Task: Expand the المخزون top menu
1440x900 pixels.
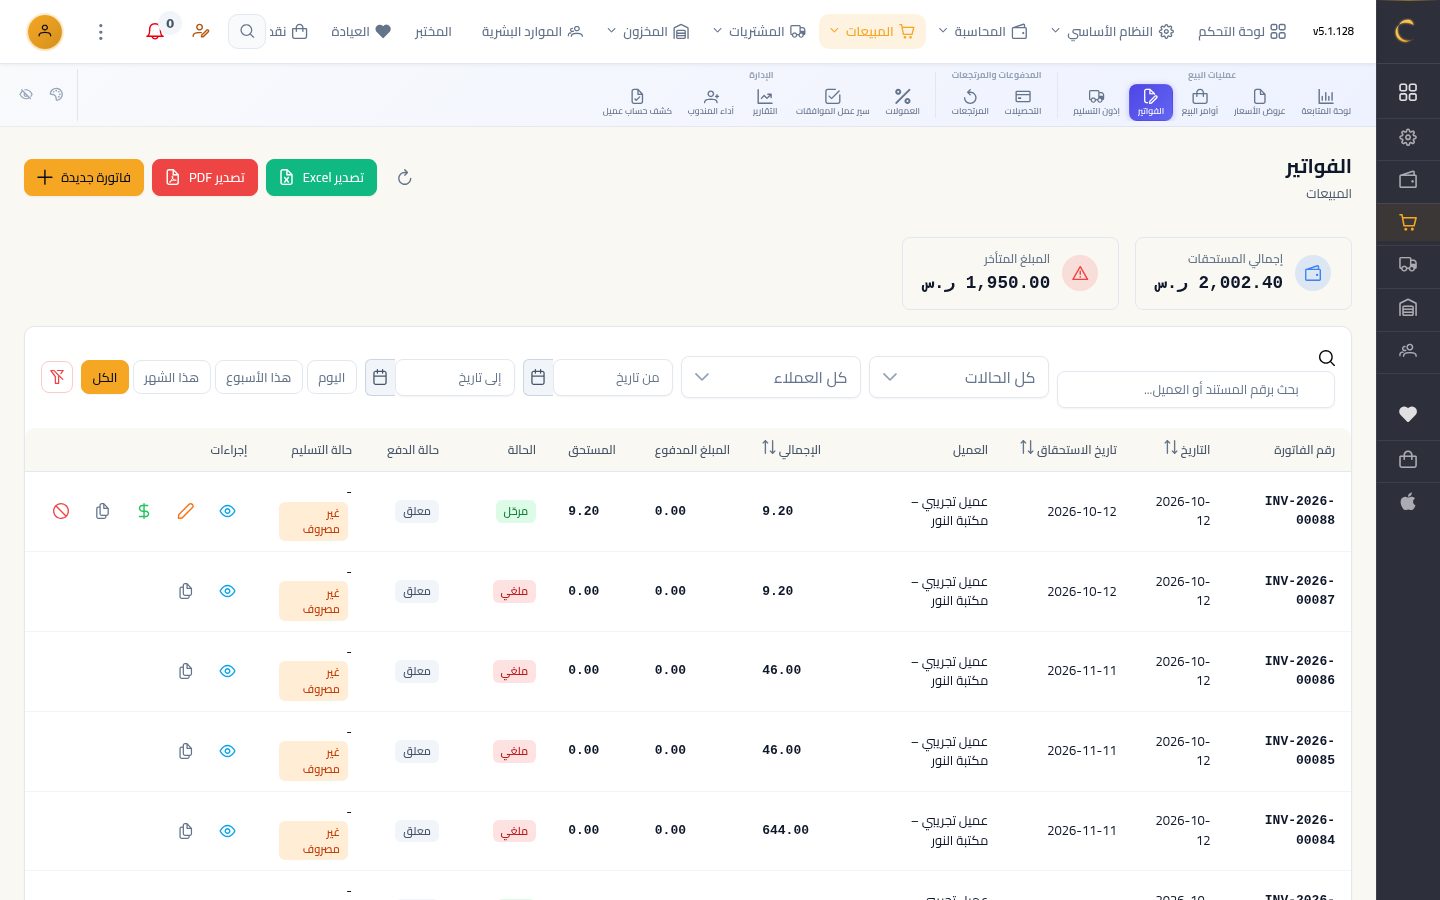Action: 648,31
